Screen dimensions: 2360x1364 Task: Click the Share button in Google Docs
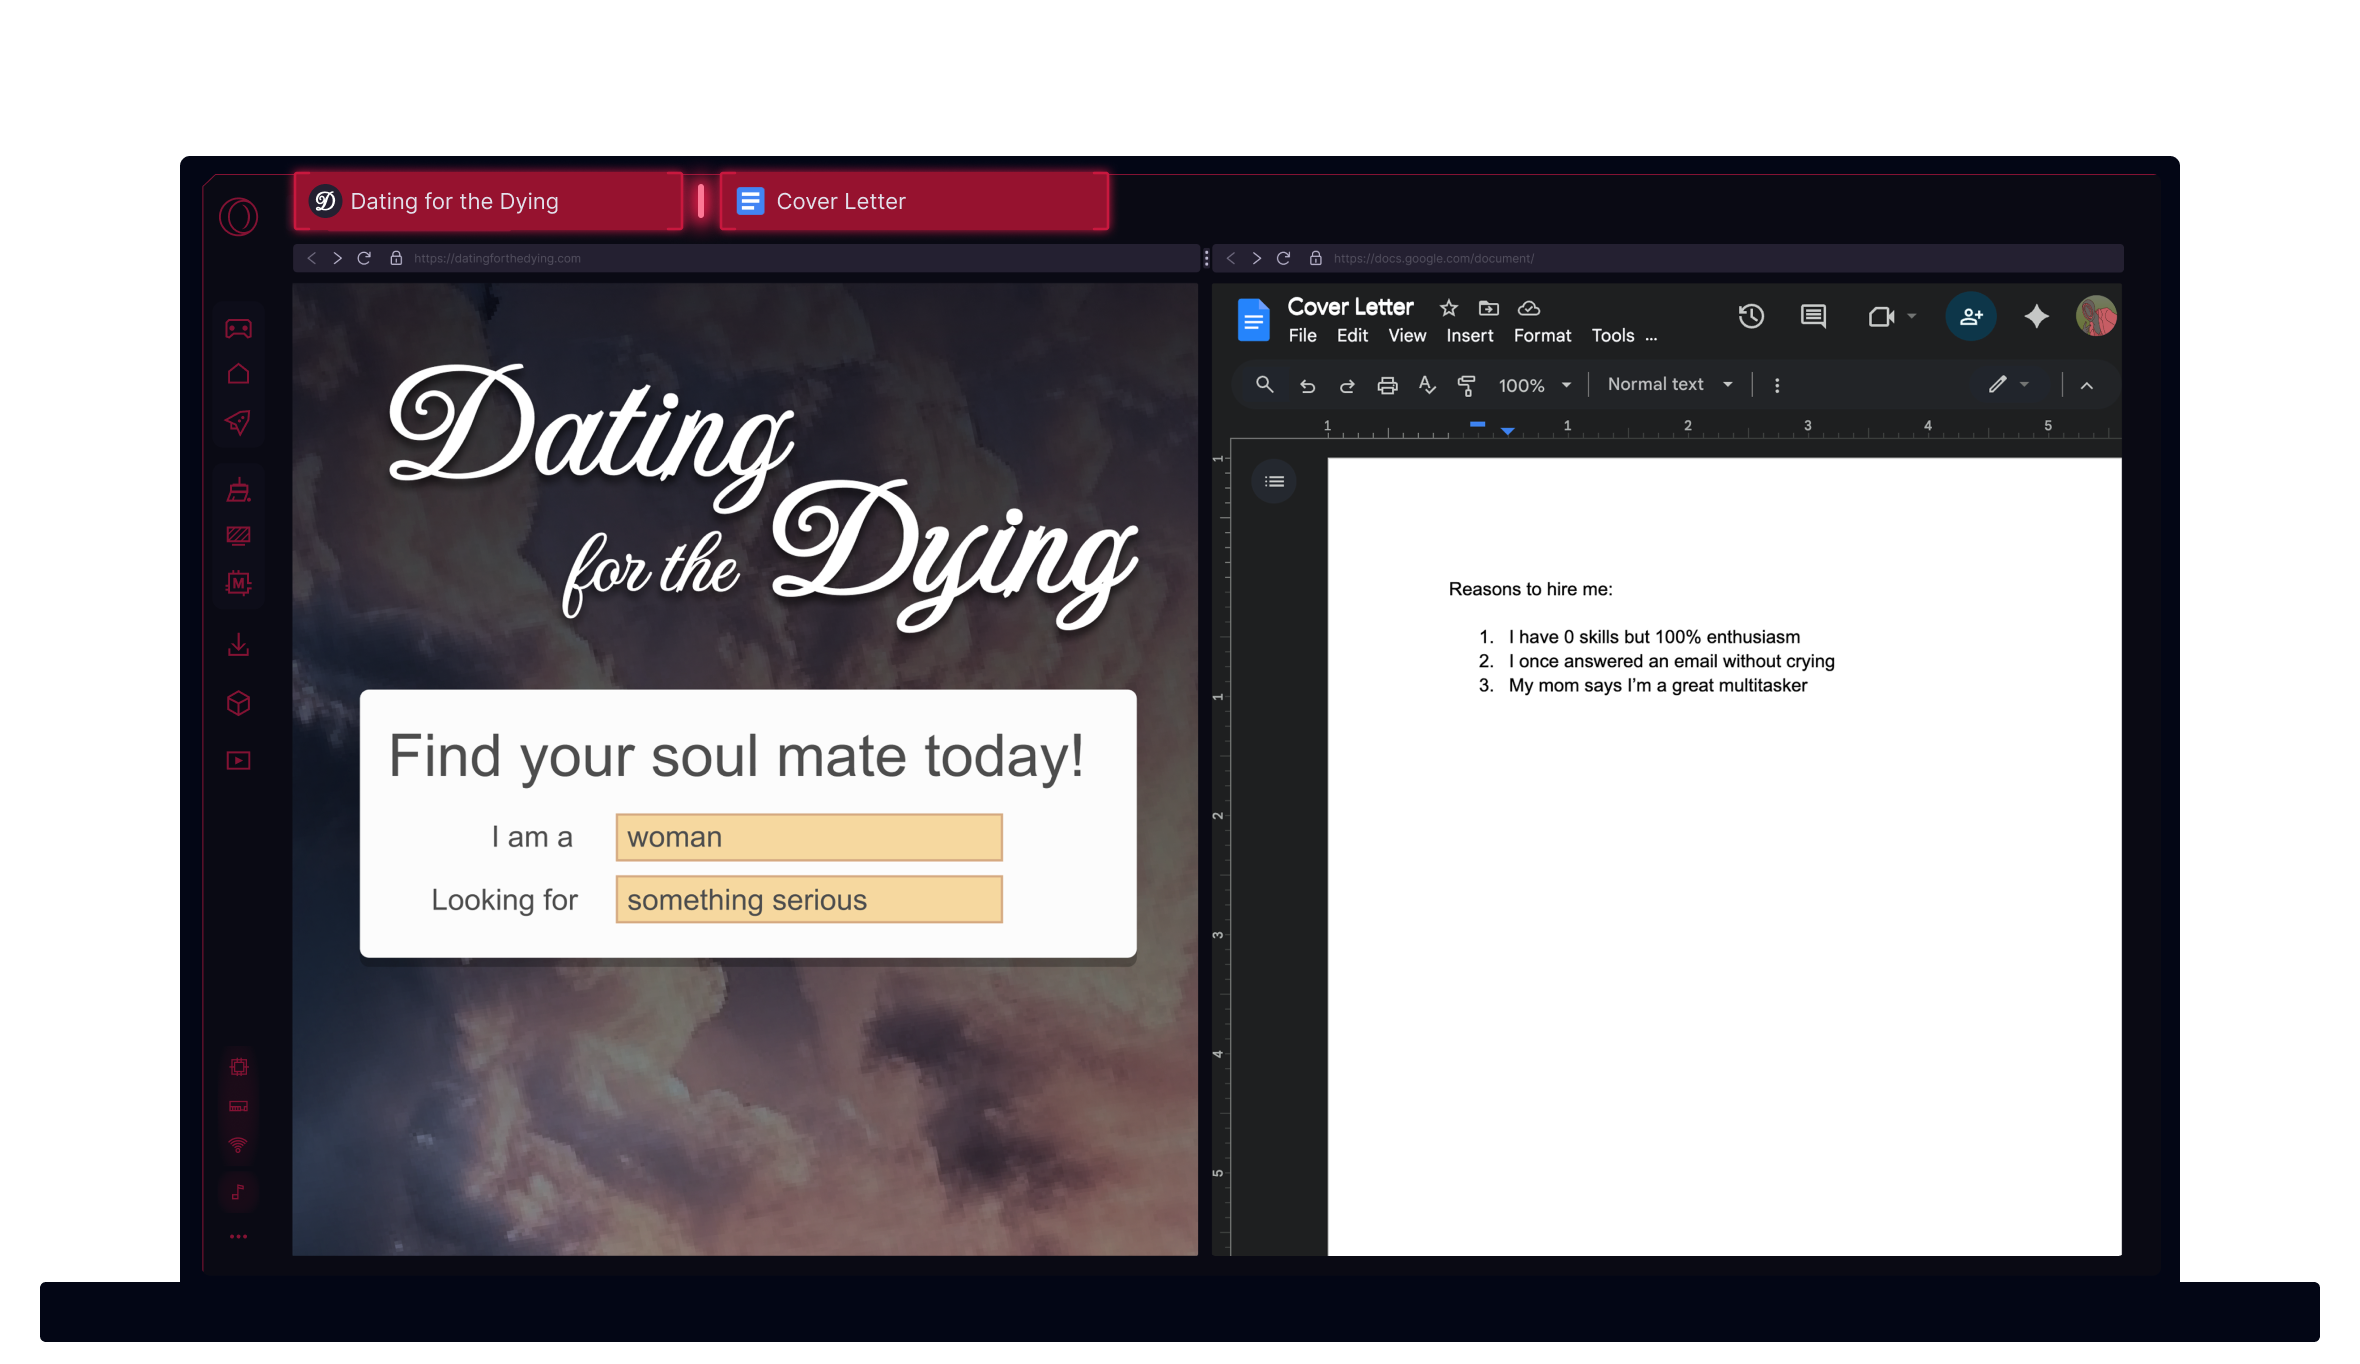[1970, 316]
